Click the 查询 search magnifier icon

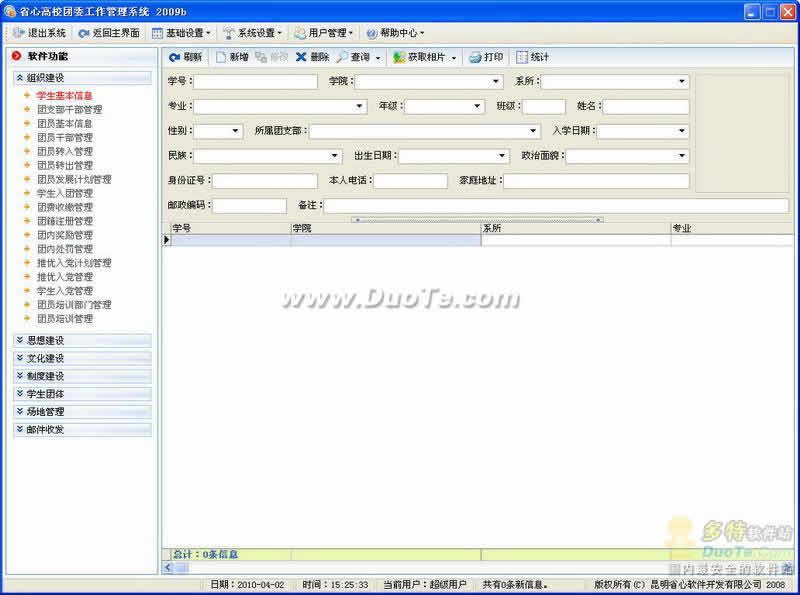click(x=343, y=58)
